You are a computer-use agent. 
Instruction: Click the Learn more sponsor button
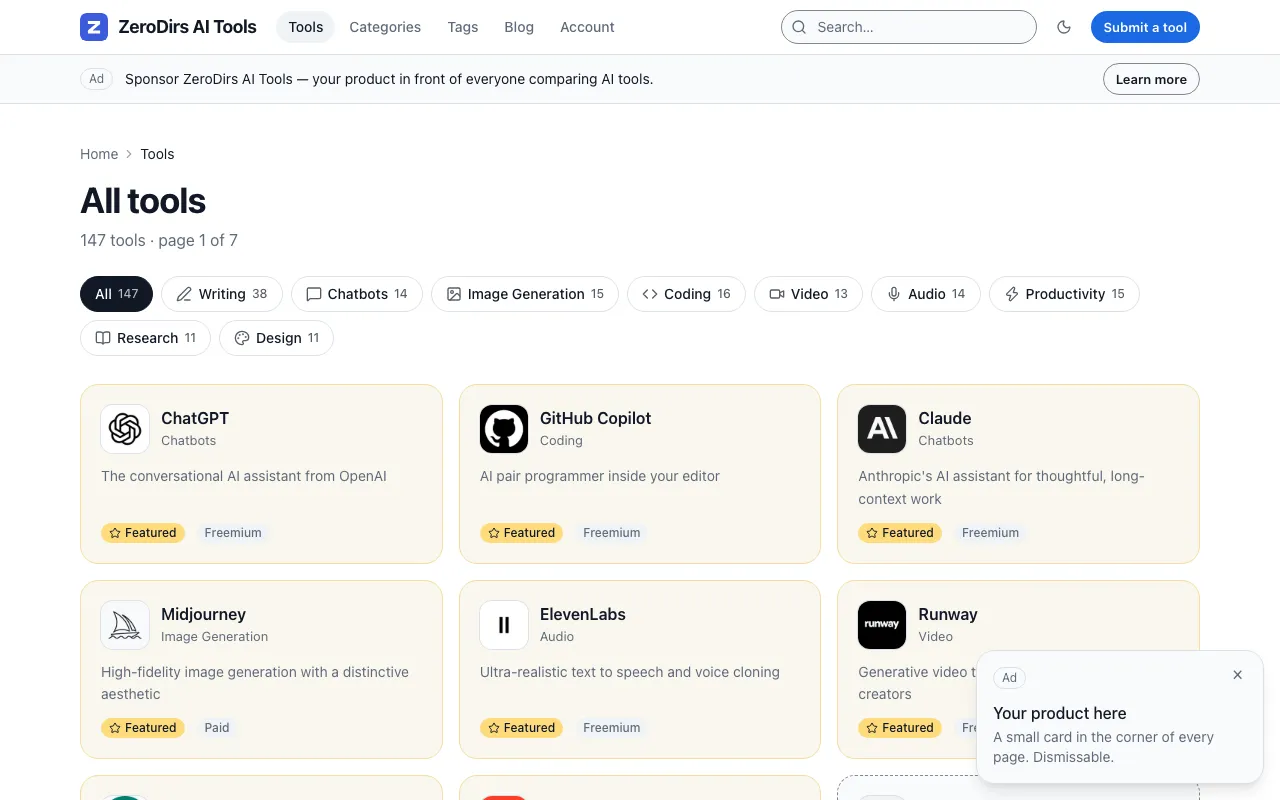point(1151,79)
